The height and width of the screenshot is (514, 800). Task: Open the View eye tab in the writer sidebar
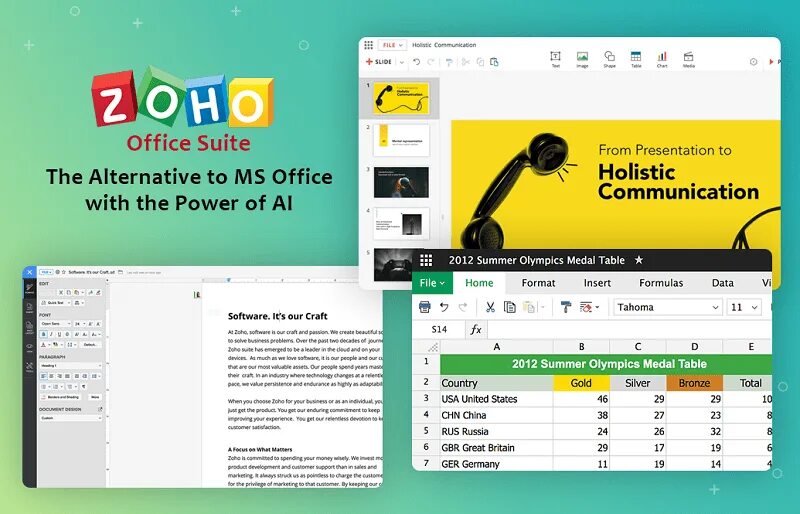[x=30, y=347]
